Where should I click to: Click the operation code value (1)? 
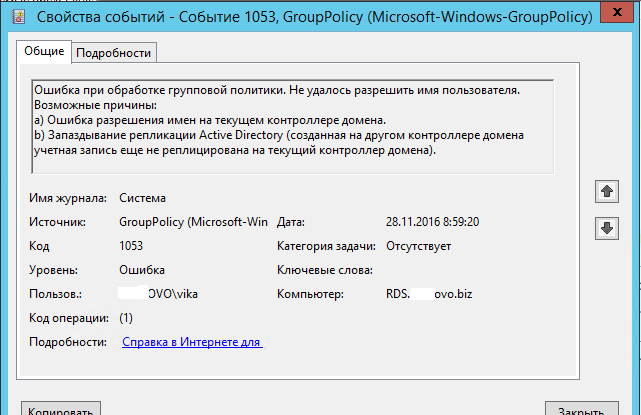(x=126, y=318)
